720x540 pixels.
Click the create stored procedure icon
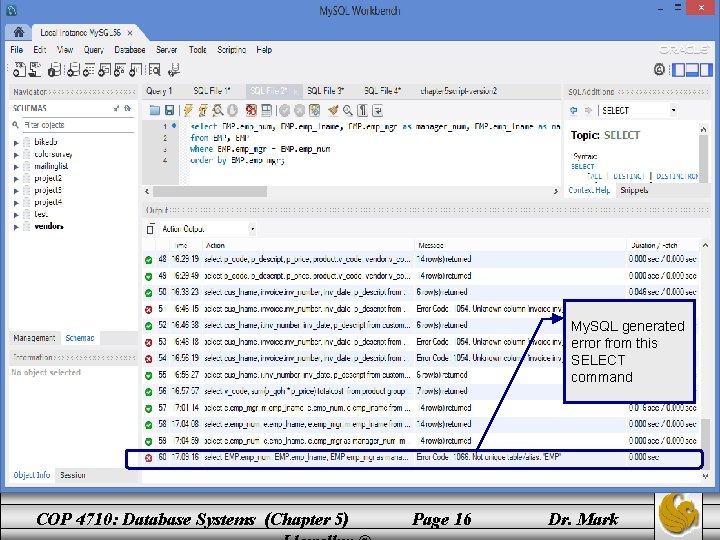120,69
